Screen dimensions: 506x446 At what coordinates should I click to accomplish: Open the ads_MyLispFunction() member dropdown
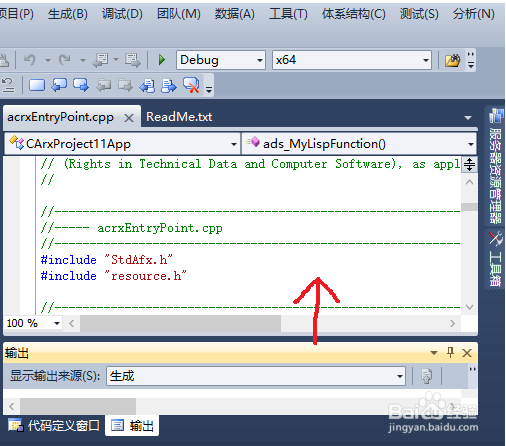click(x=359, y=144)
